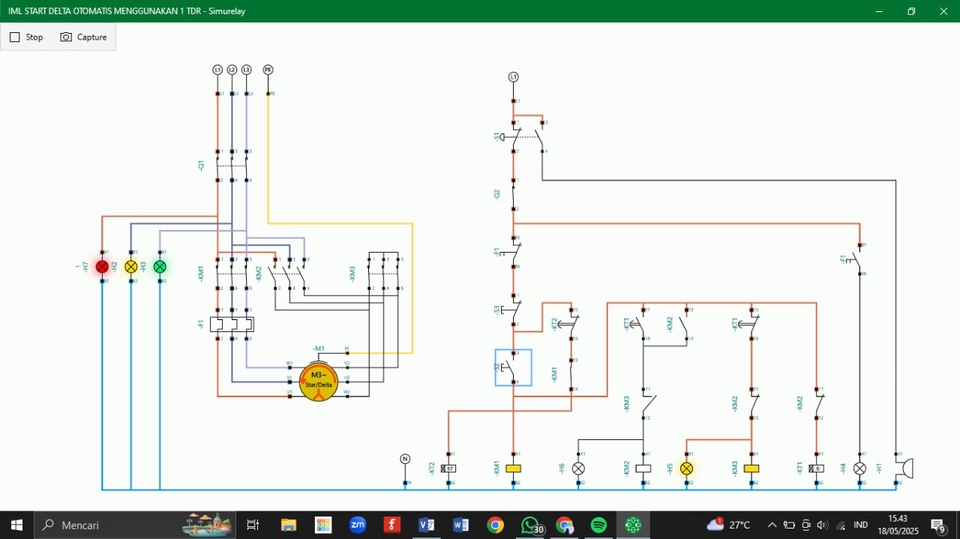Click the L3 supply terminal
Viewport: 960px width, 539px height.
point(246,70)
